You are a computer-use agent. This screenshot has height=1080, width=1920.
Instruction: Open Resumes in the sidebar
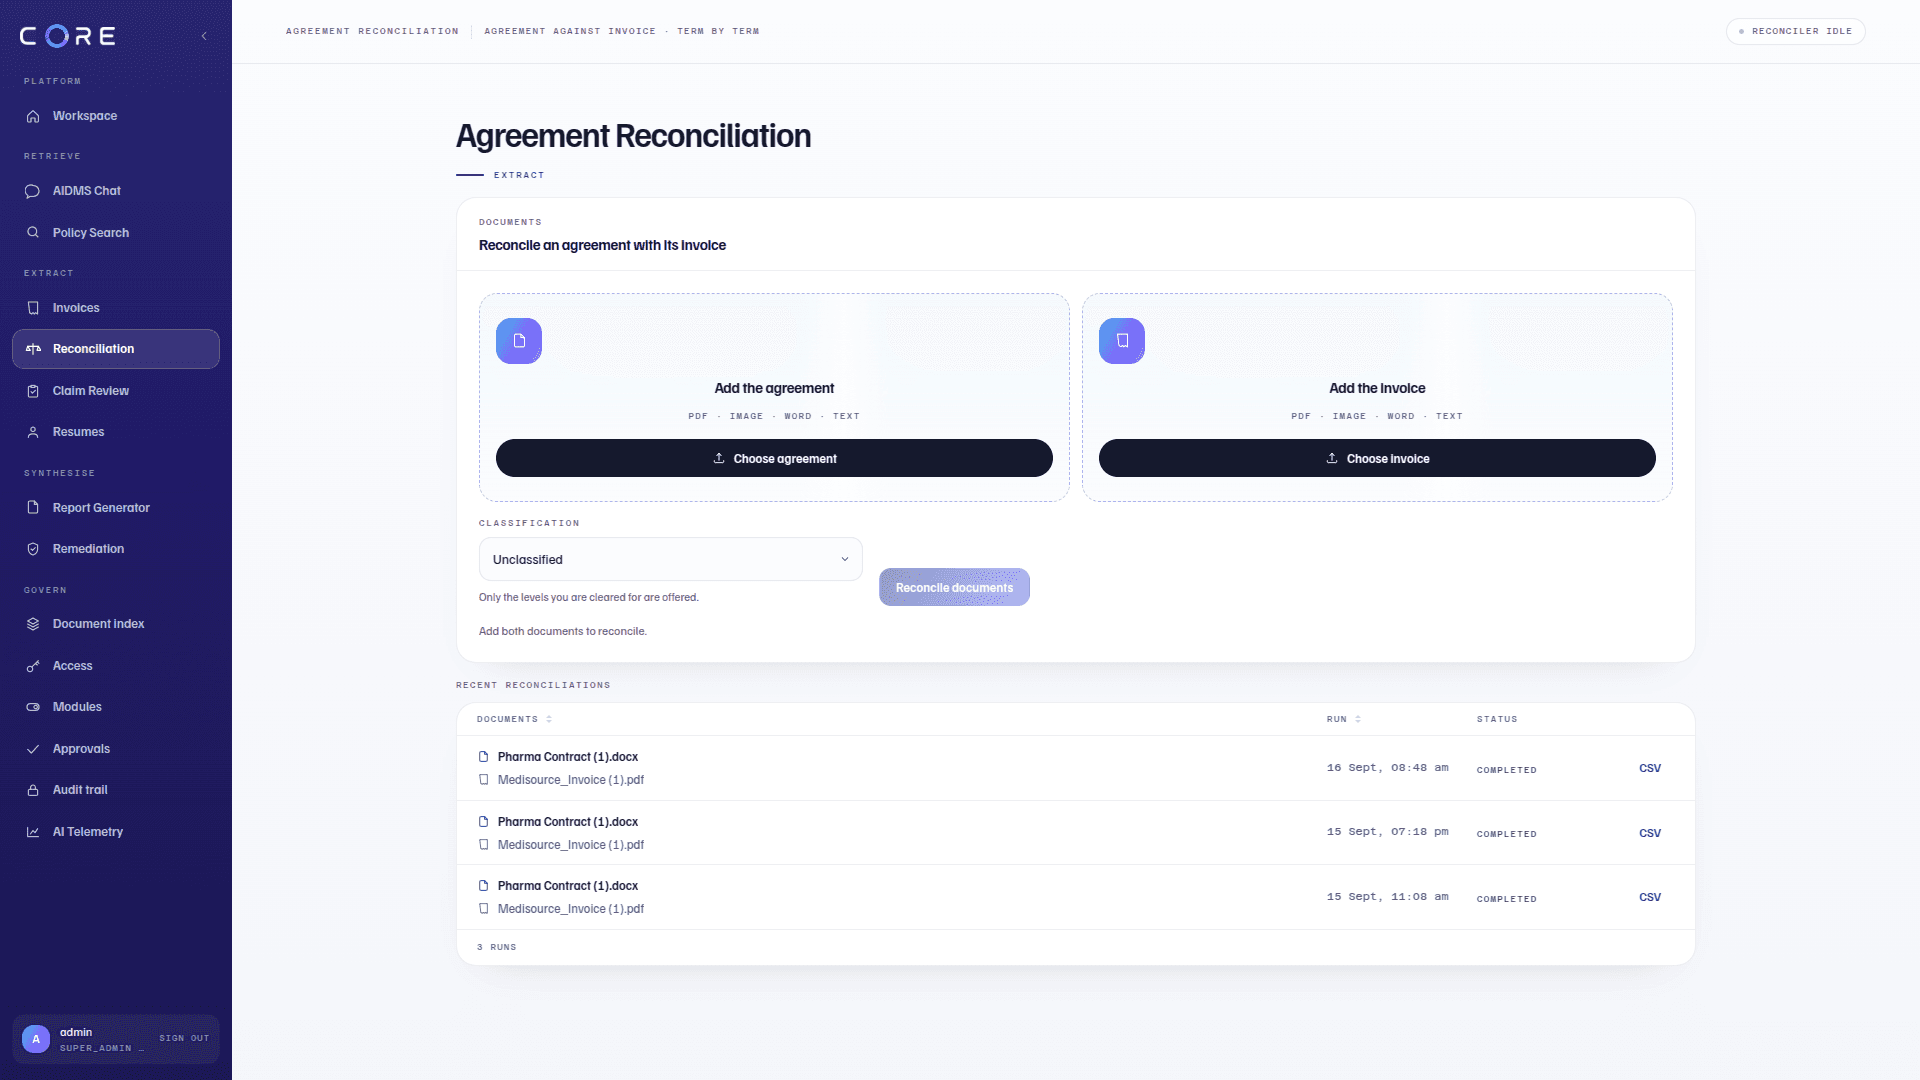pyautogui.click(x=116, y=432)
